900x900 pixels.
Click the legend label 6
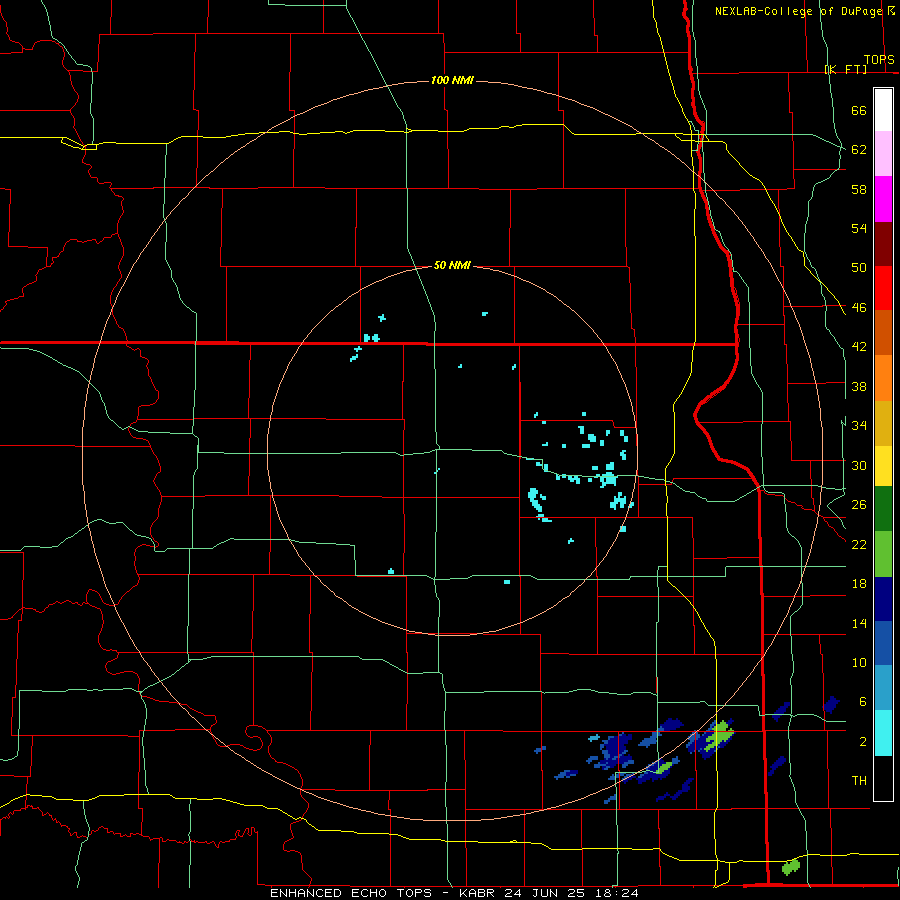[863, 701]
